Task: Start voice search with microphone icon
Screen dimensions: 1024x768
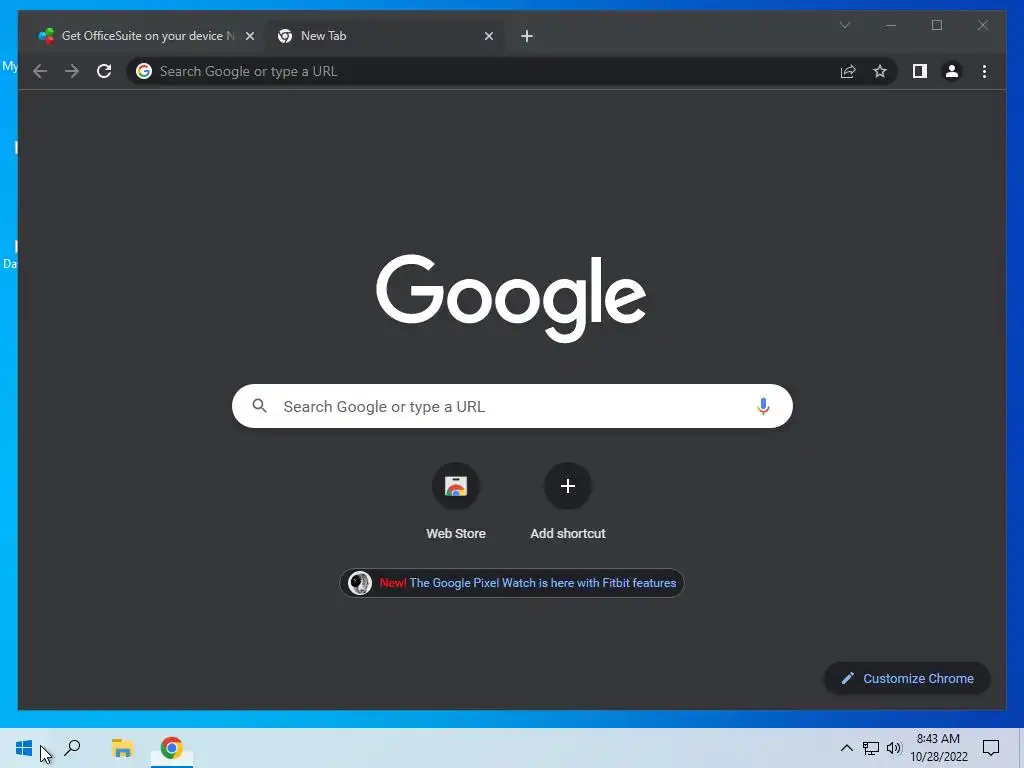Action: point(762,406)
